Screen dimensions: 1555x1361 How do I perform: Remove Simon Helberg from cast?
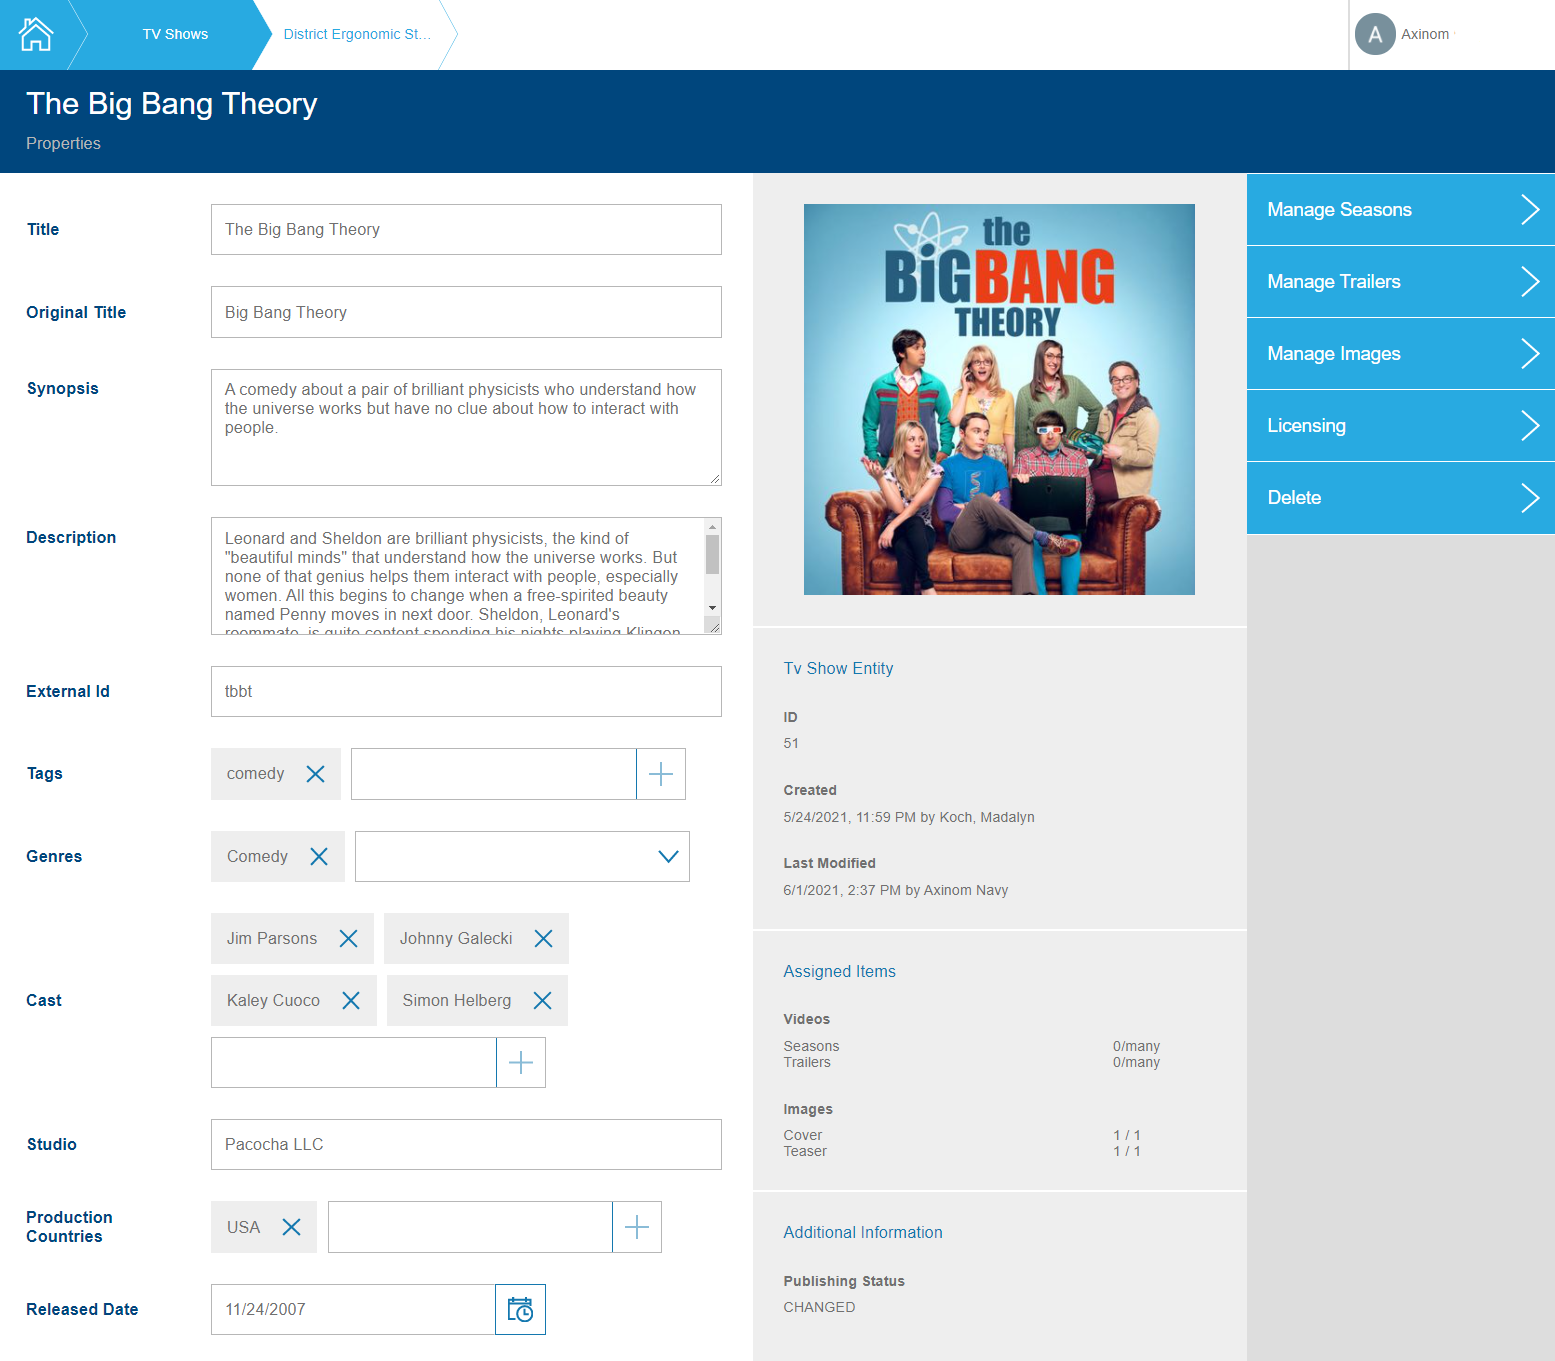[x=542, y=1001]
